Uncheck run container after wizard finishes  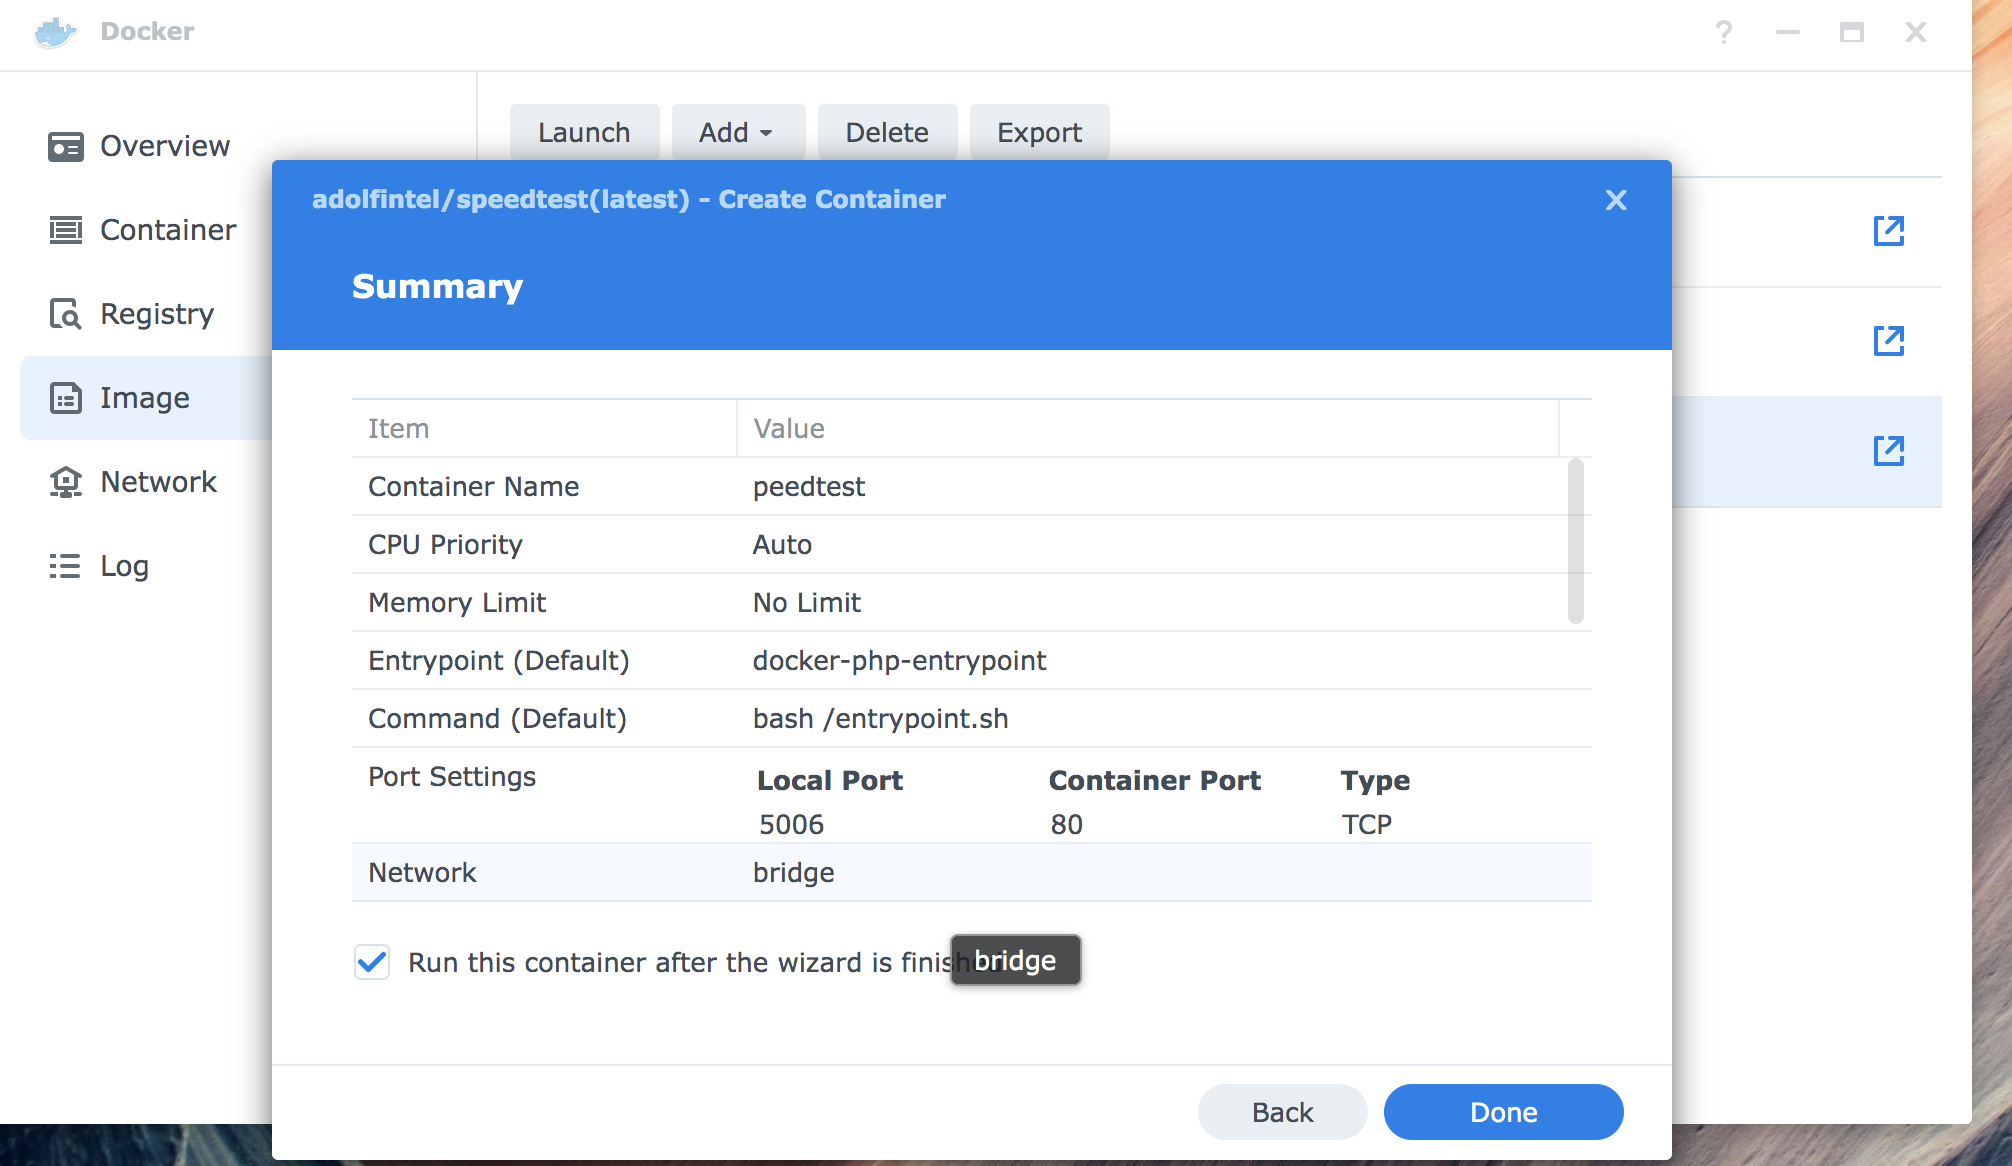[372, 963]
